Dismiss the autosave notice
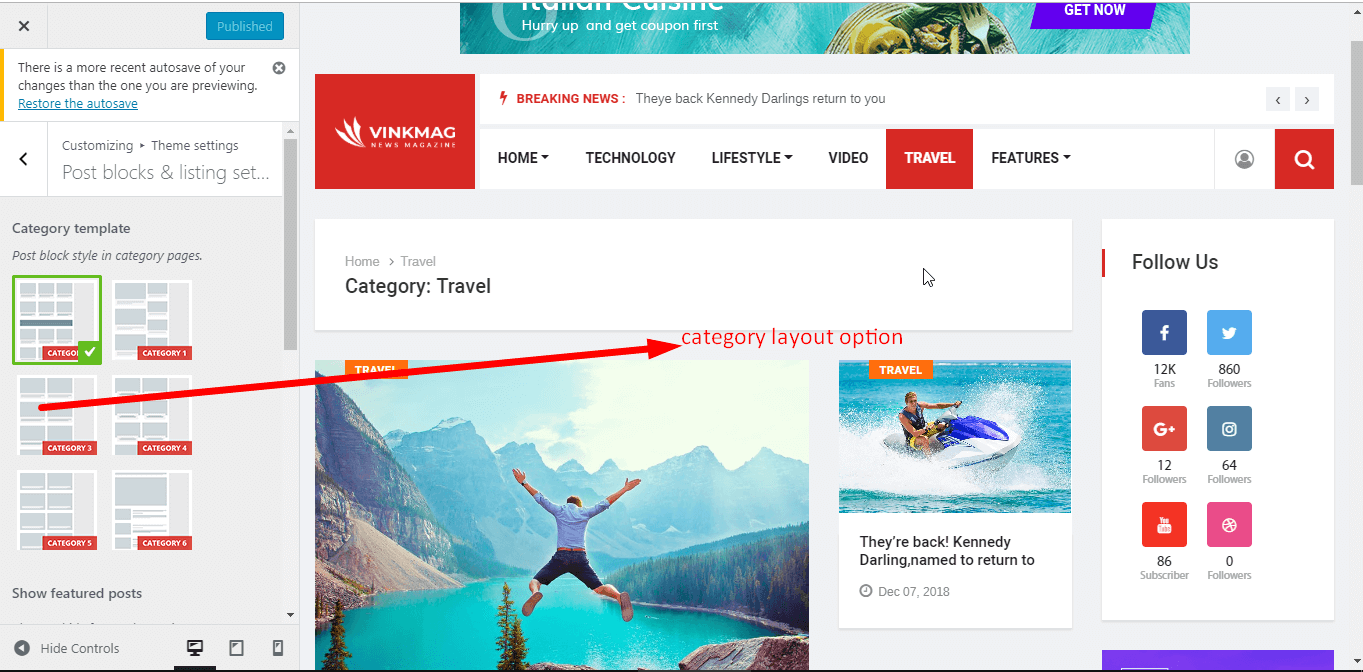 [279, 68]
